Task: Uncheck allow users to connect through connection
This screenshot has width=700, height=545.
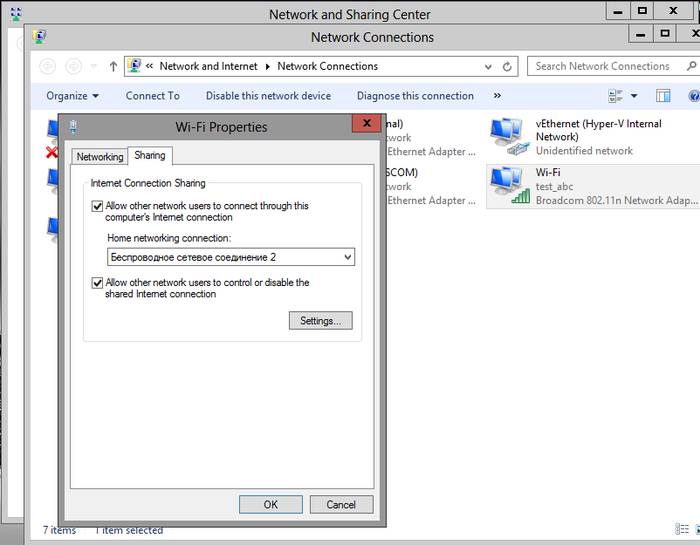Action: [x=97, y=206]
